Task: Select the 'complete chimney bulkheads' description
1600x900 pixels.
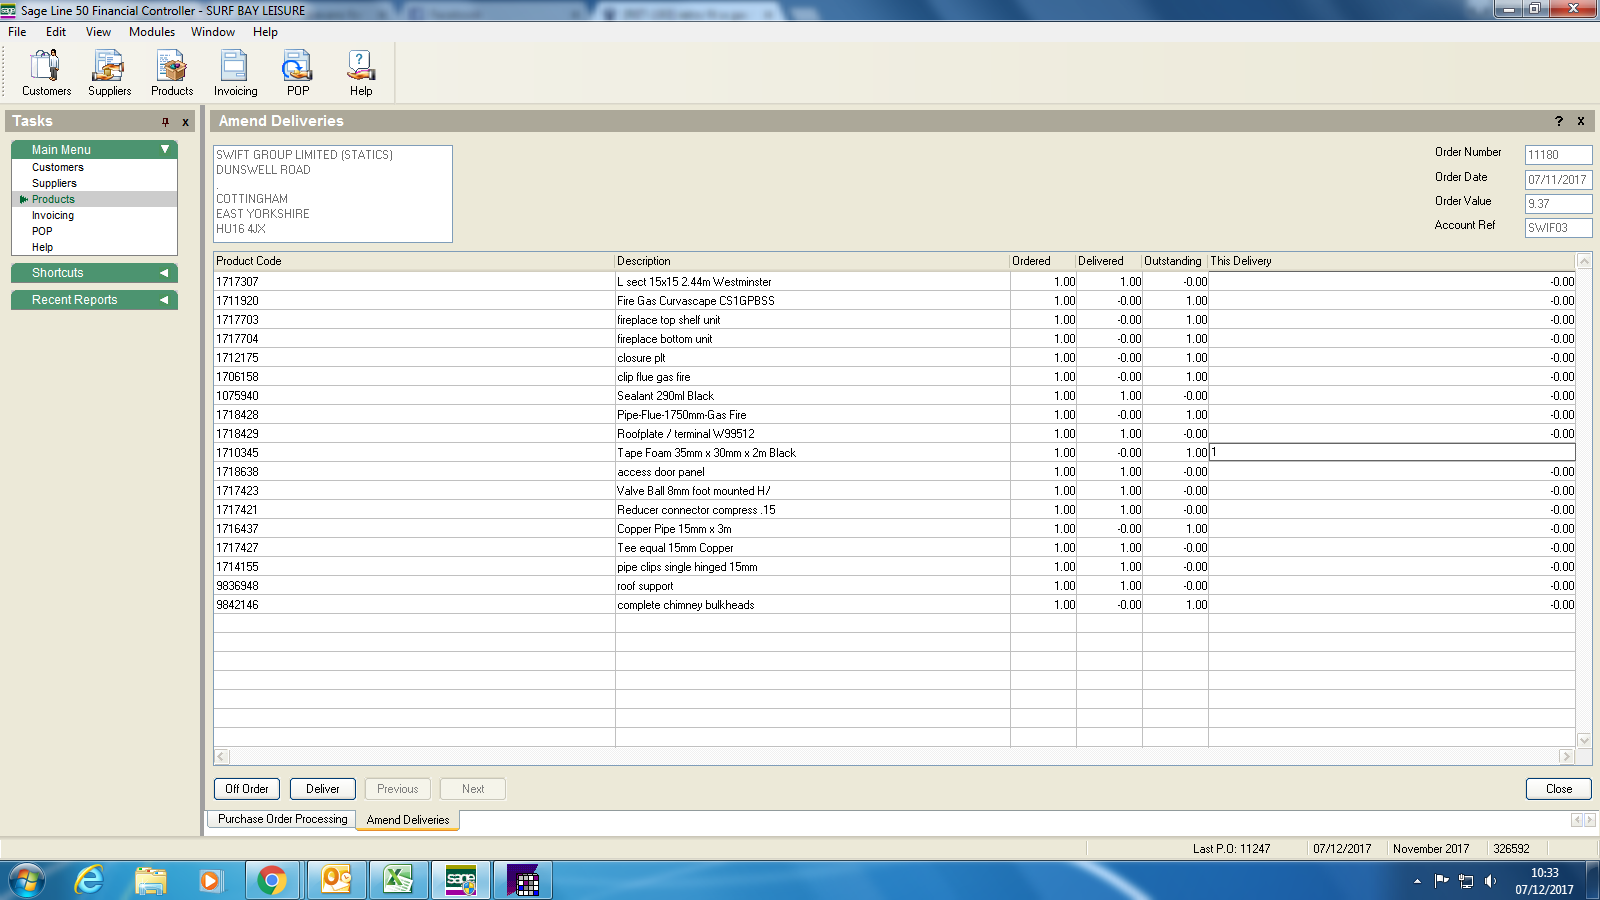Action: [x=686, y=605]
